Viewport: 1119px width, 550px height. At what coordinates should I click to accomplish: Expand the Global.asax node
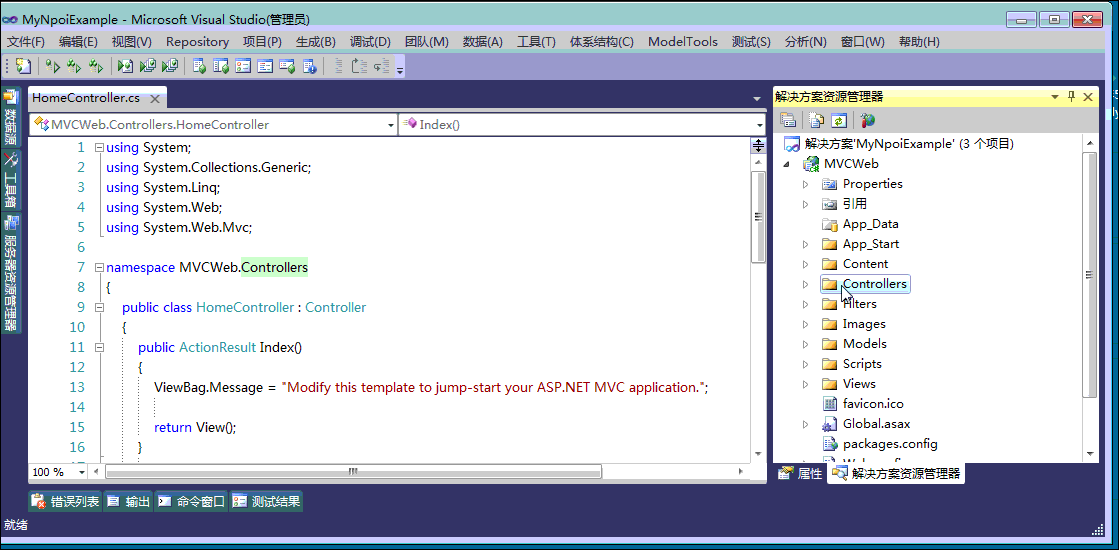coord(806,424)
